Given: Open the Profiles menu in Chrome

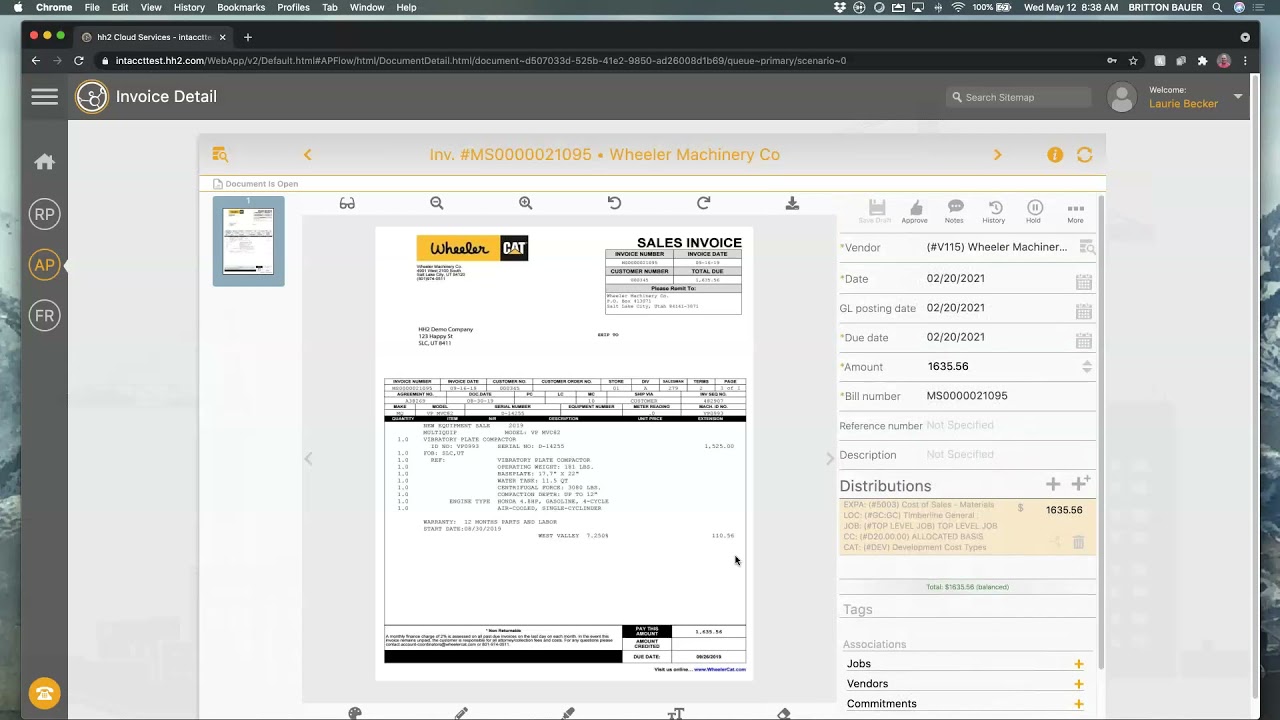Looking at the screenshot, I should 293,7.
